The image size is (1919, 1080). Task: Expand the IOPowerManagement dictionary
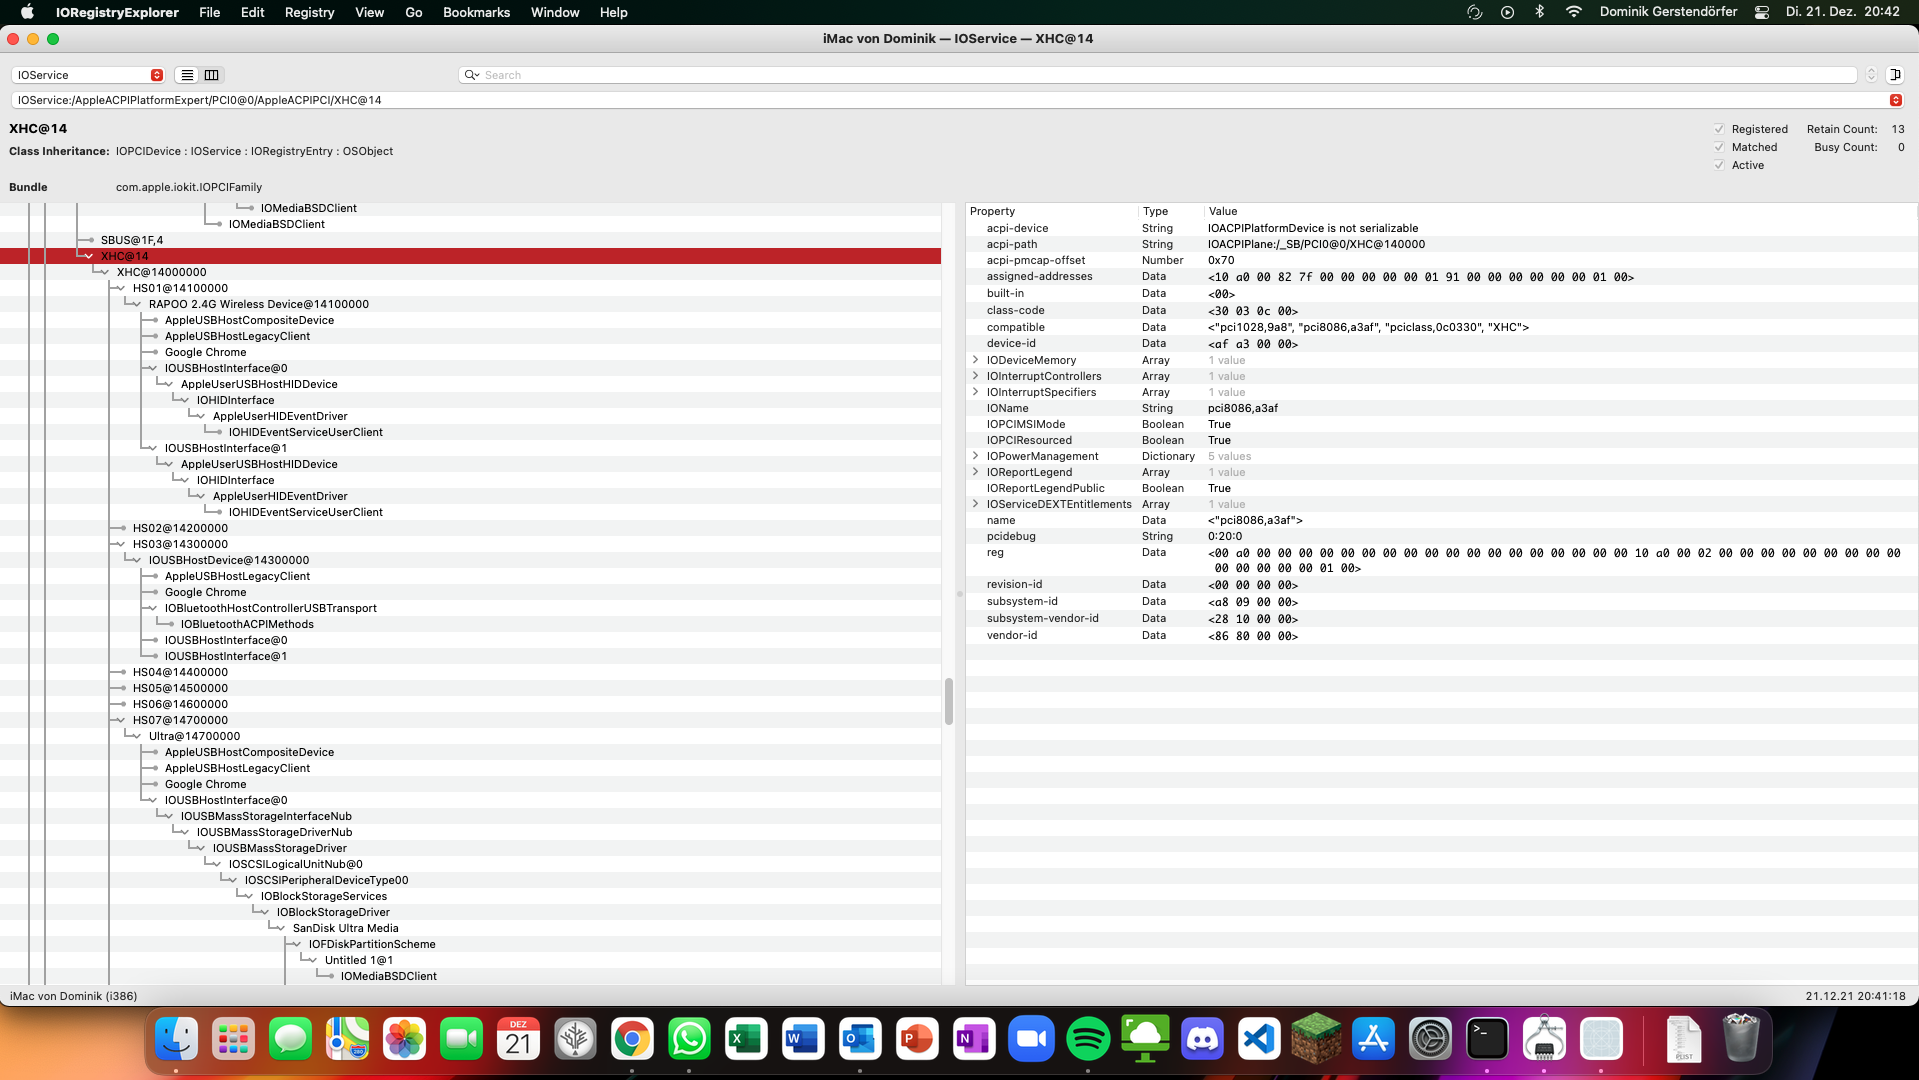(976, 456)
